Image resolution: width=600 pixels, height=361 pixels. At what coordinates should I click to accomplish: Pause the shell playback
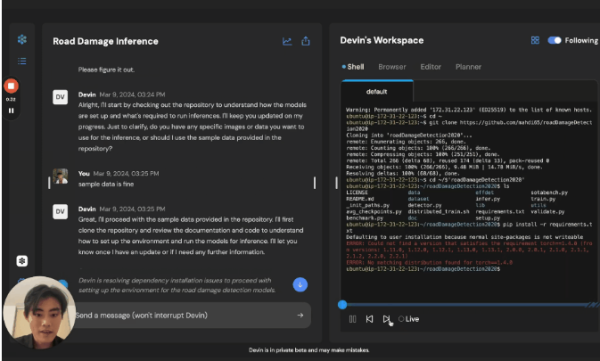pos(352,319)
